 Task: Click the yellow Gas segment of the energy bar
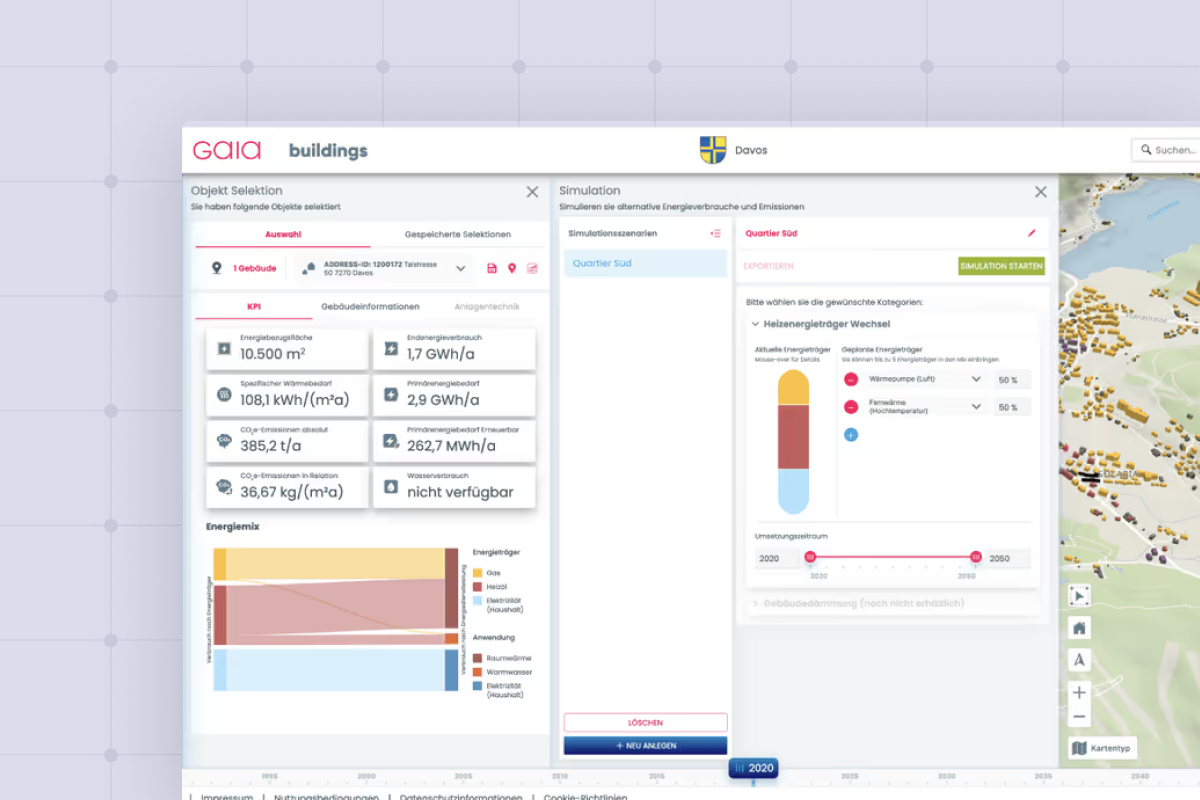(x=793, y=387)
